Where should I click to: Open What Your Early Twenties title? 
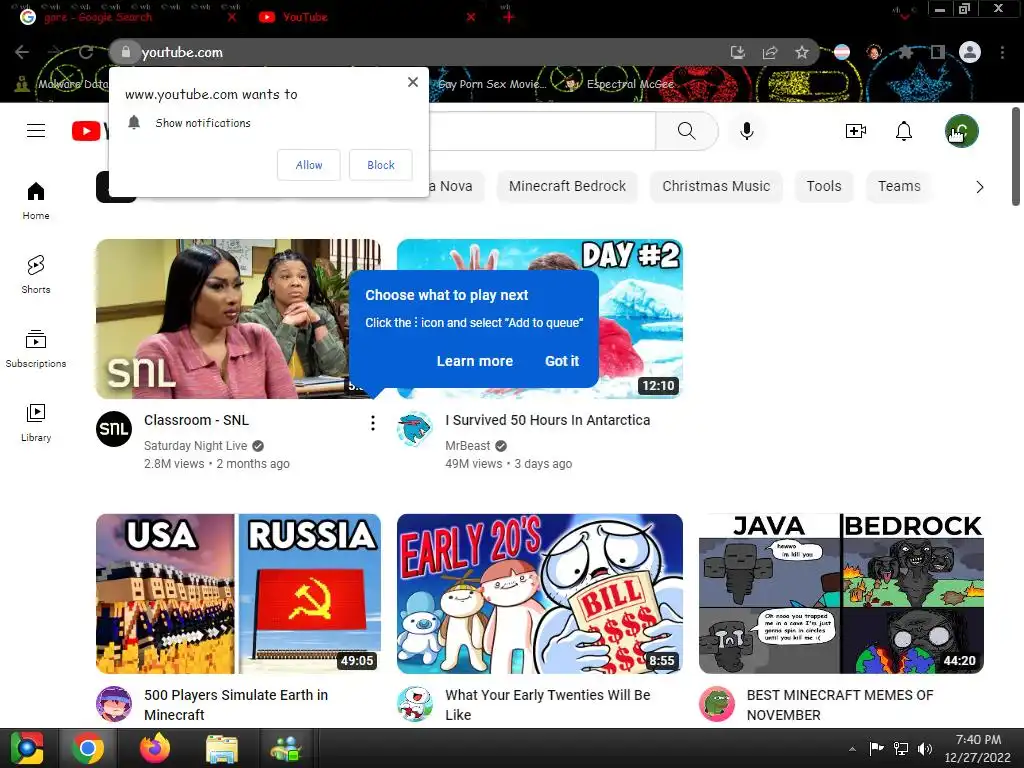coord(548,705)
